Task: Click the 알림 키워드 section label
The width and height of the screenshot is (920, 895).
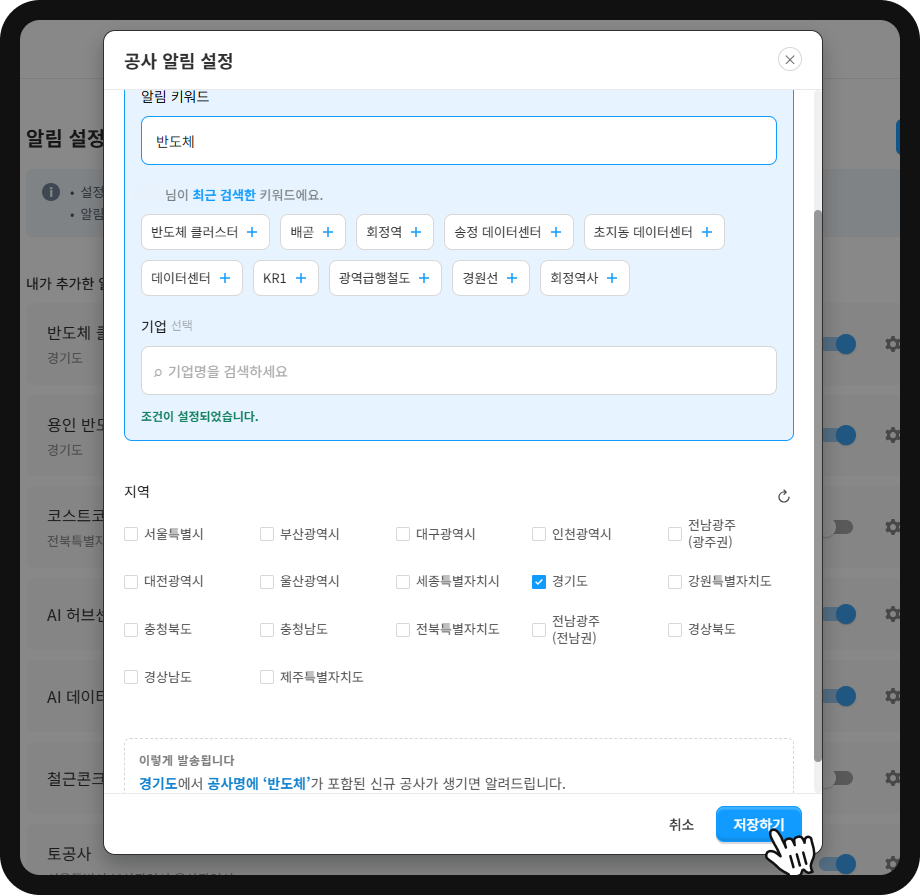Action: tap(175, 97)
